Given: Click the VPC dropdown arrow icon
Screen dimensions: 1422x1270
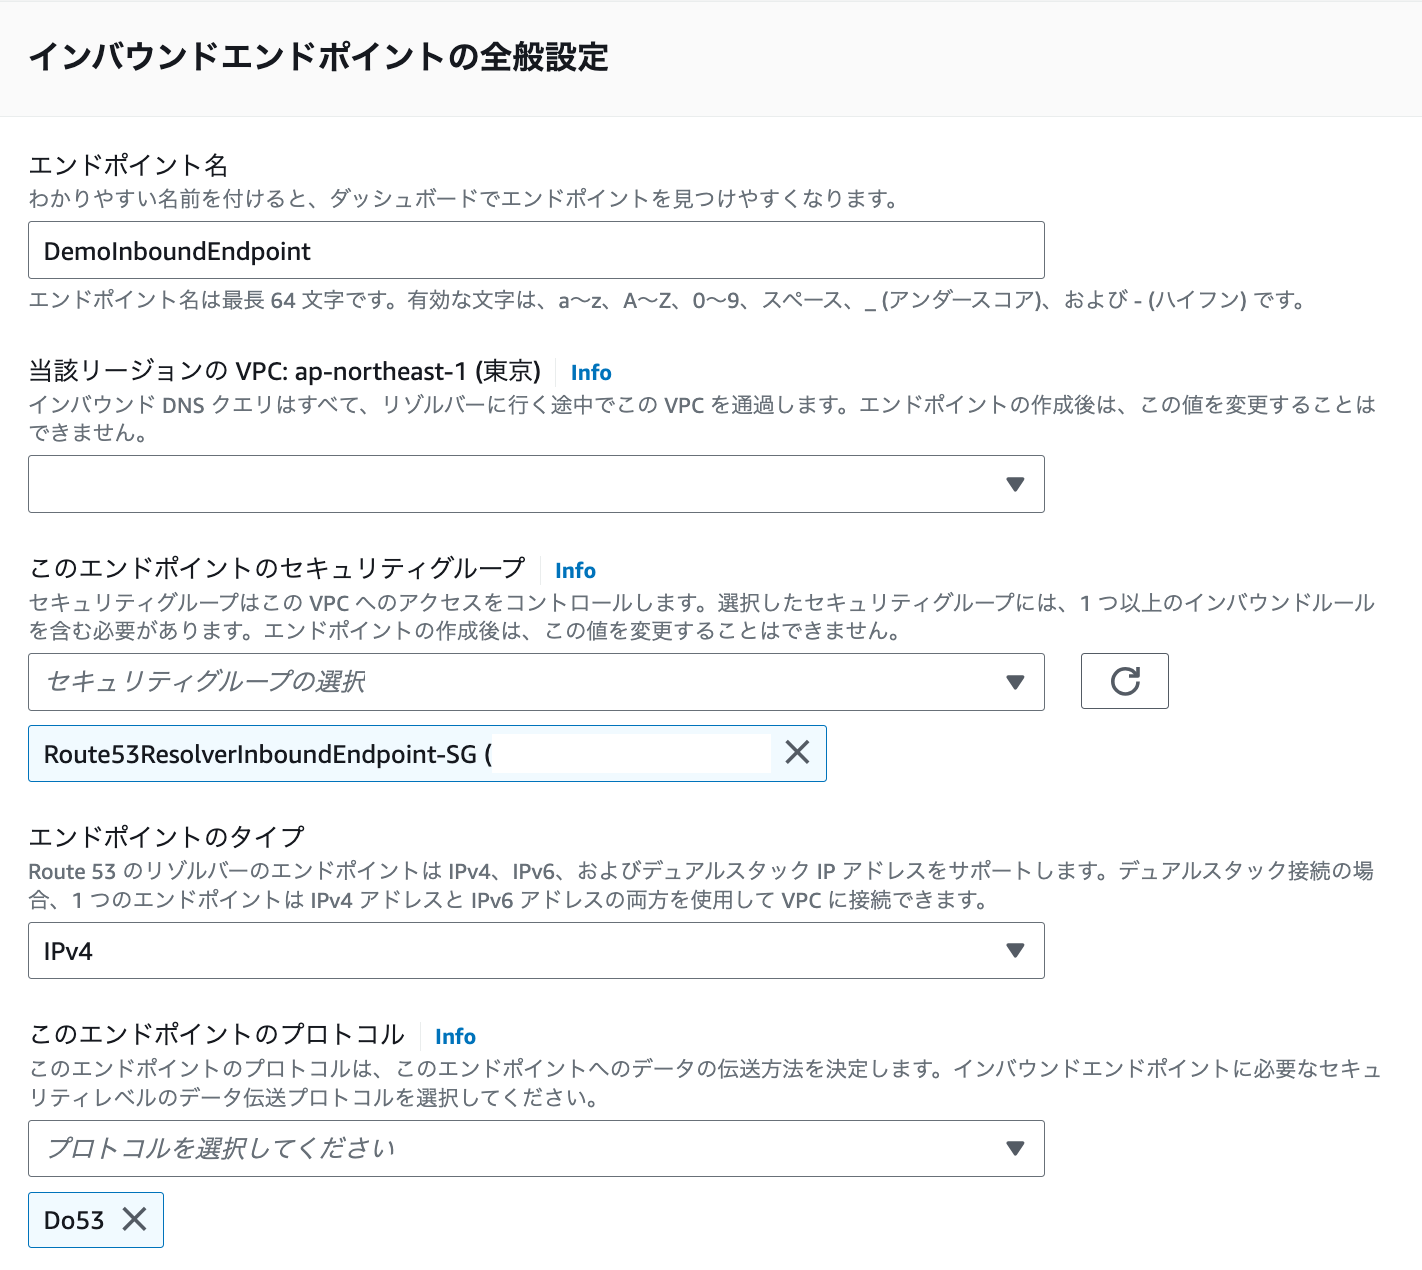Looking at the screenshot, I should click(x=1015, y=484).
